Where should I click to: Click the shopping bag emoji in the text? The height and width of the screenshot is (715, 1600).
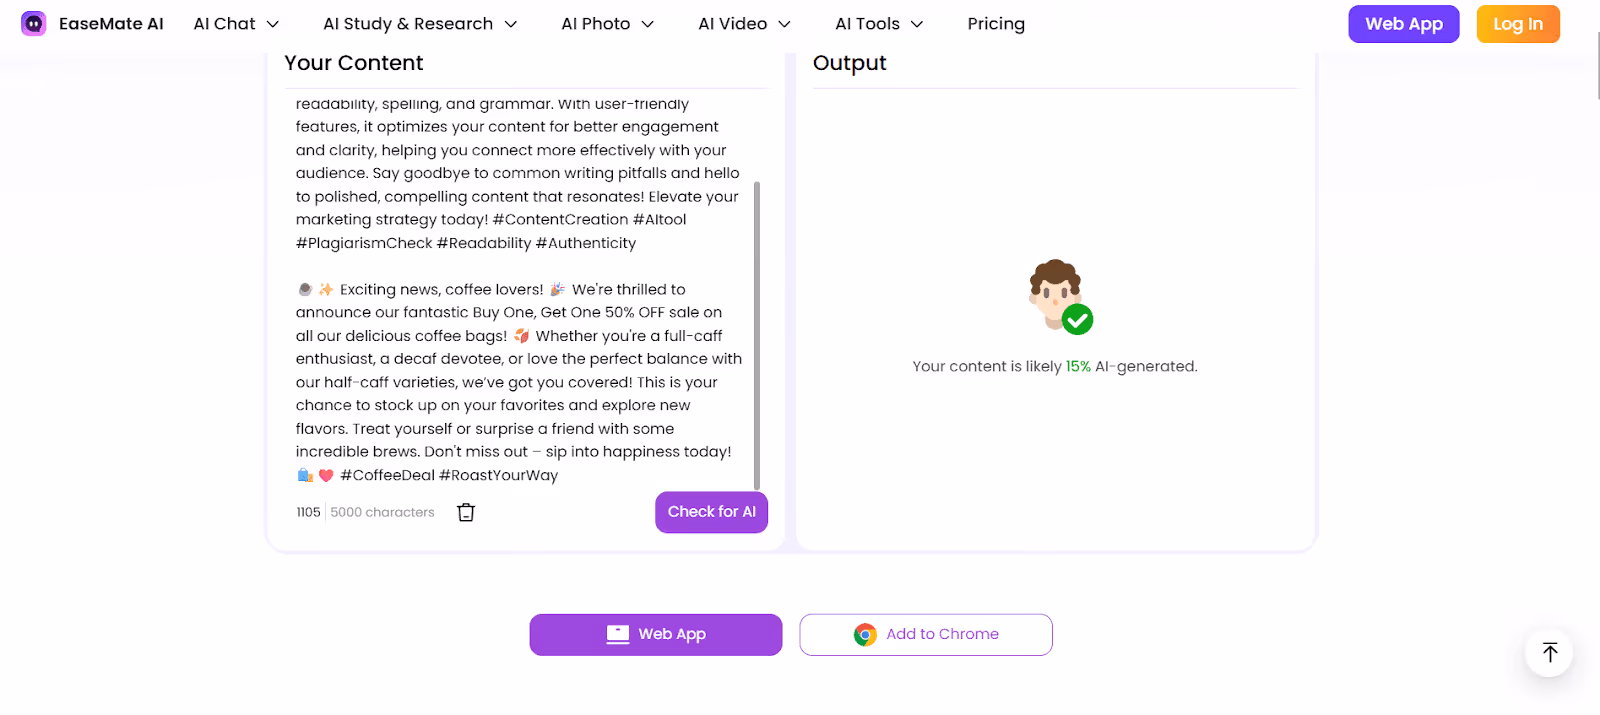point(304,475)
